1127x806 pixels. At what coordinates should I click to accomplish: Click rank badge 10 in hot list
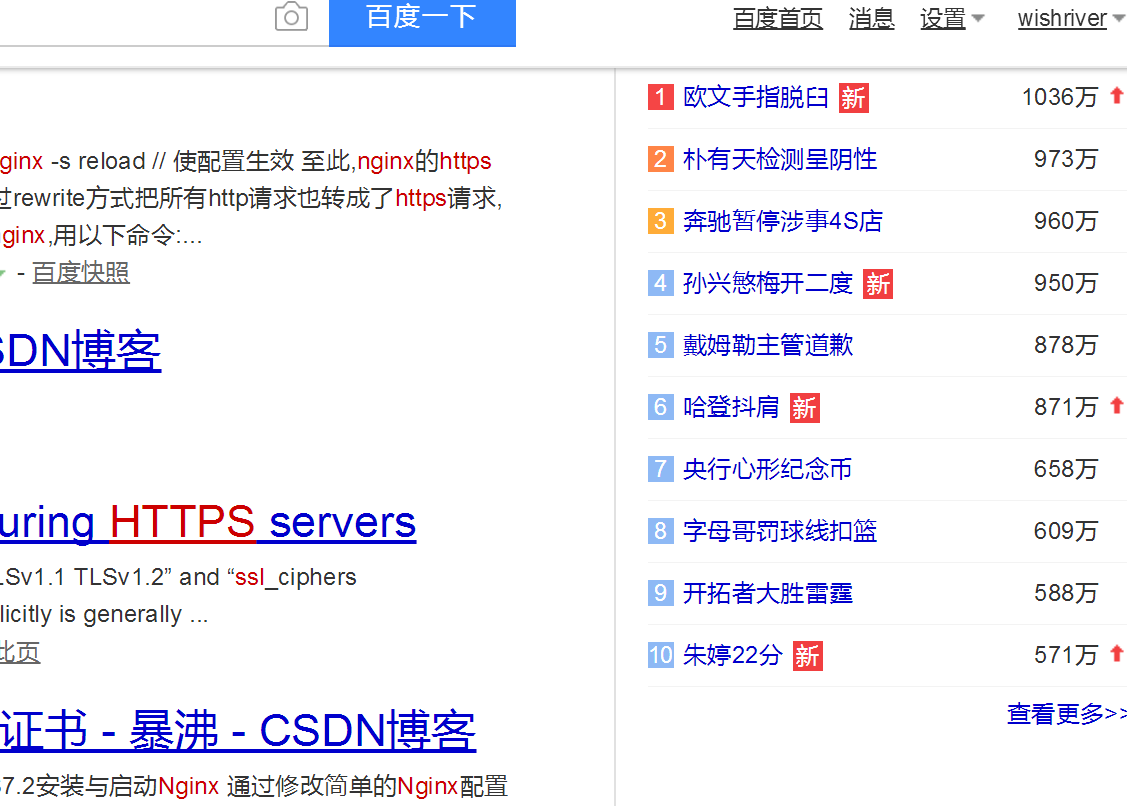(x=661, y=655)
